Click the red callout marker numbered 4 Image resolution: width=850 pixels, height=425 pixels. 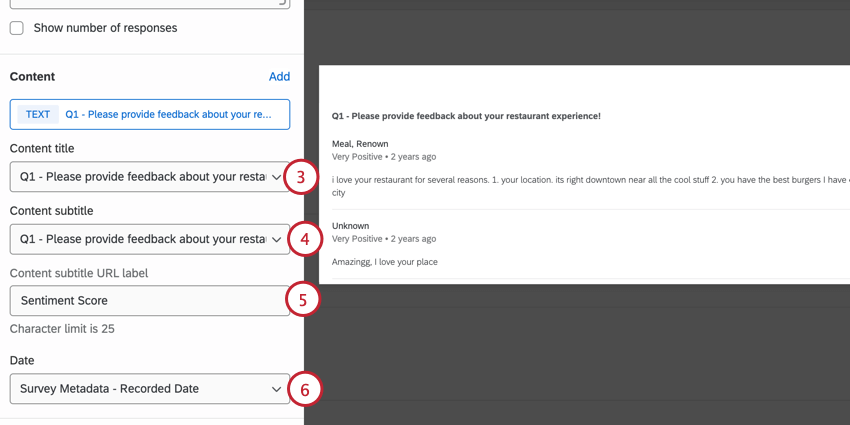[x=304, y=239]
